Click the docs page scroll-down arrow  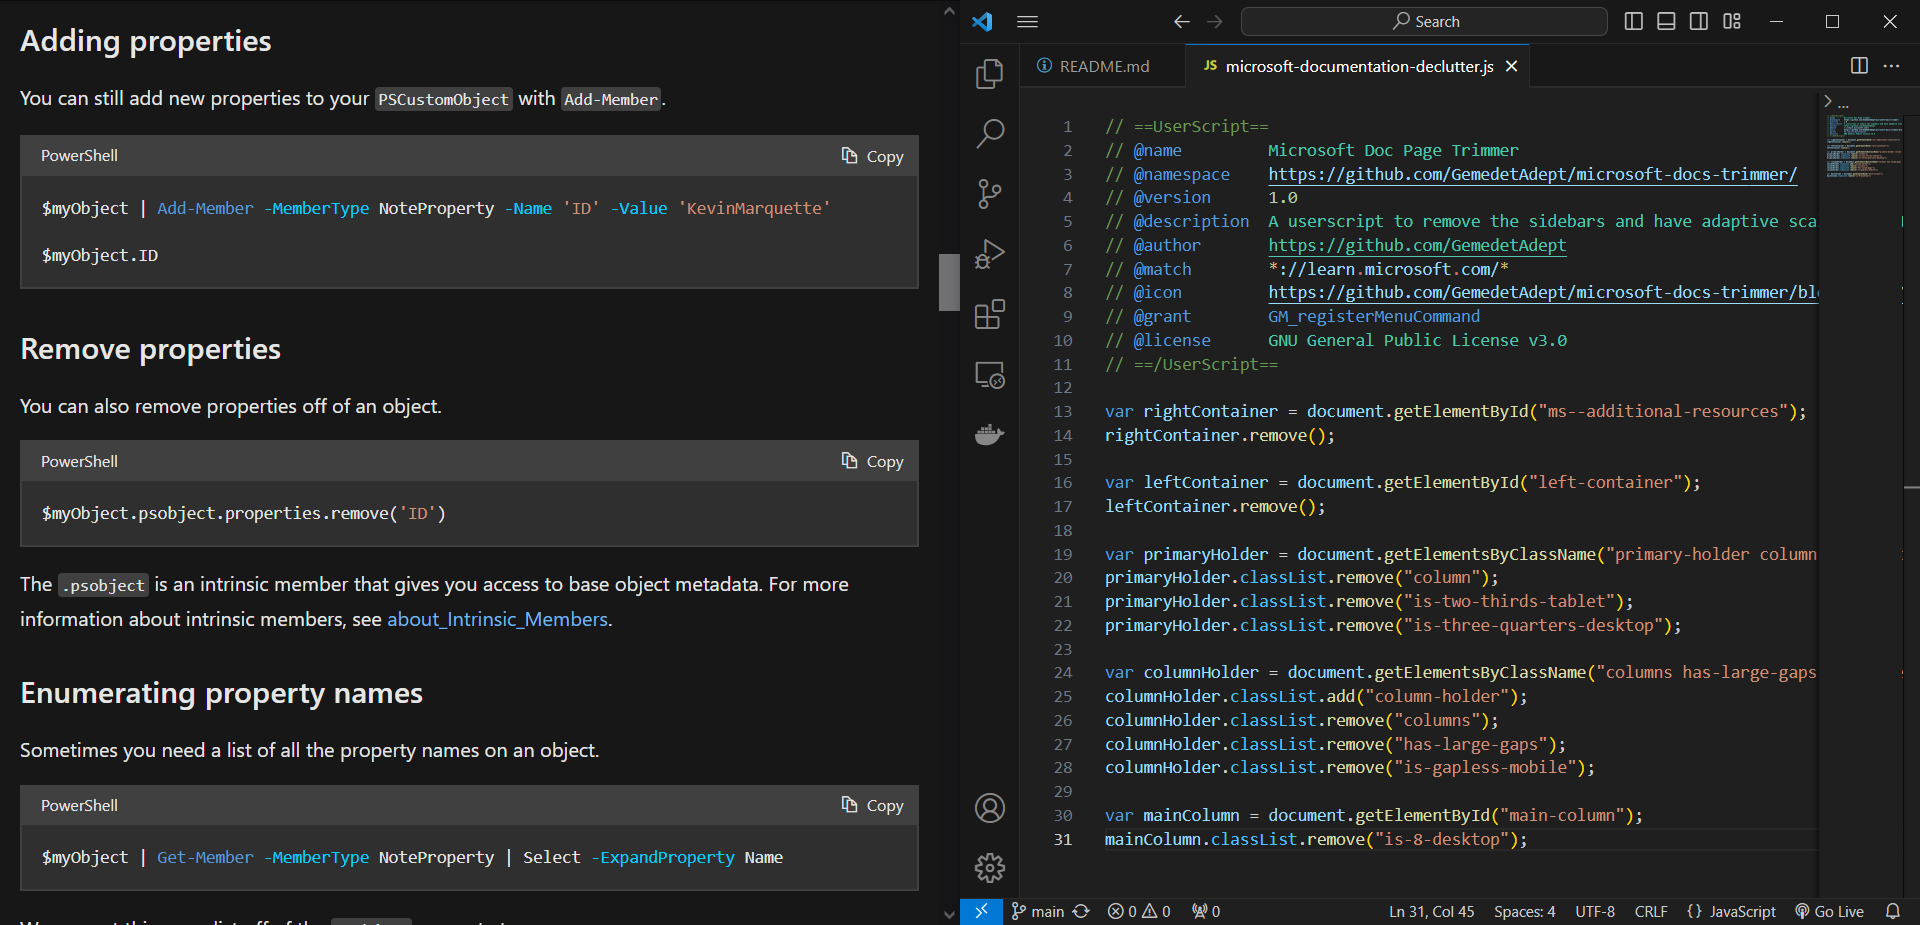point(949,914)
